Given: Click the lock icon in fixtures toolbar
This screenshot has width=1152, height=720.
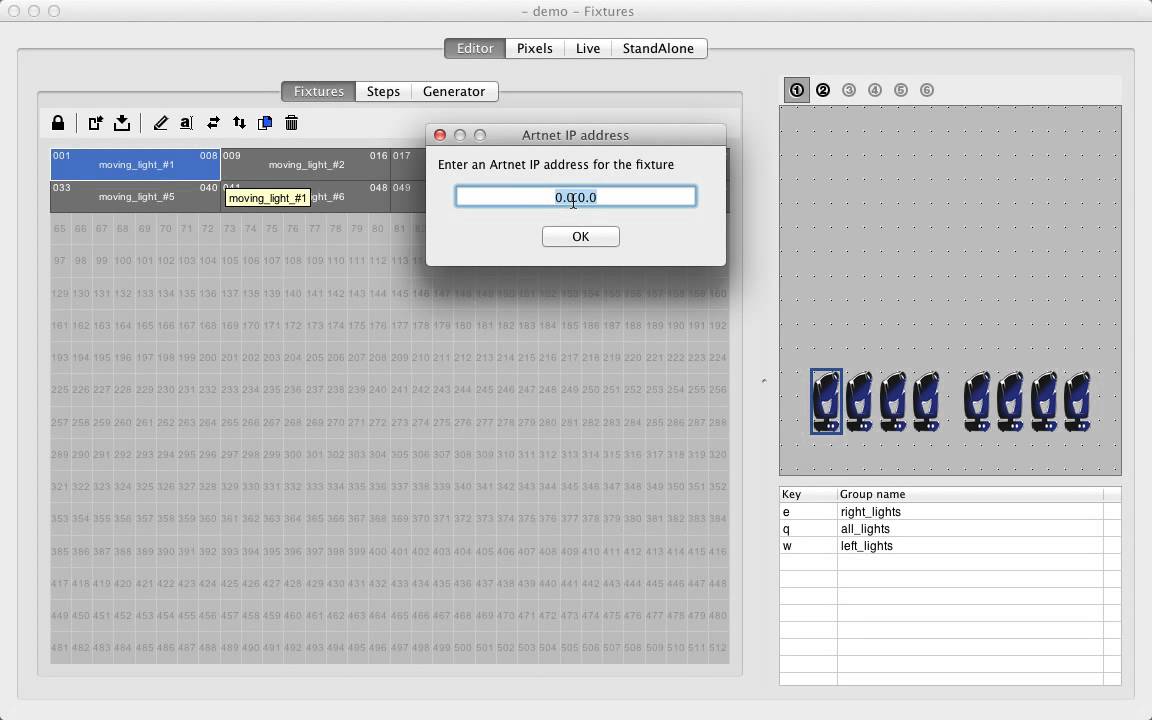Looking at the screenshot, I should coord(58,123).
